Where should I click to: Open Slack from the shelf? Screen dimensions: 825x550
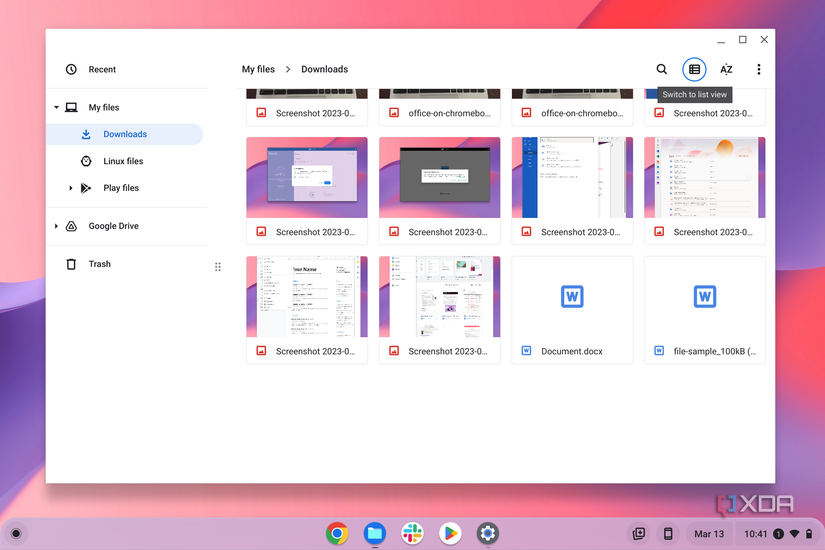[x=412, y=533]
